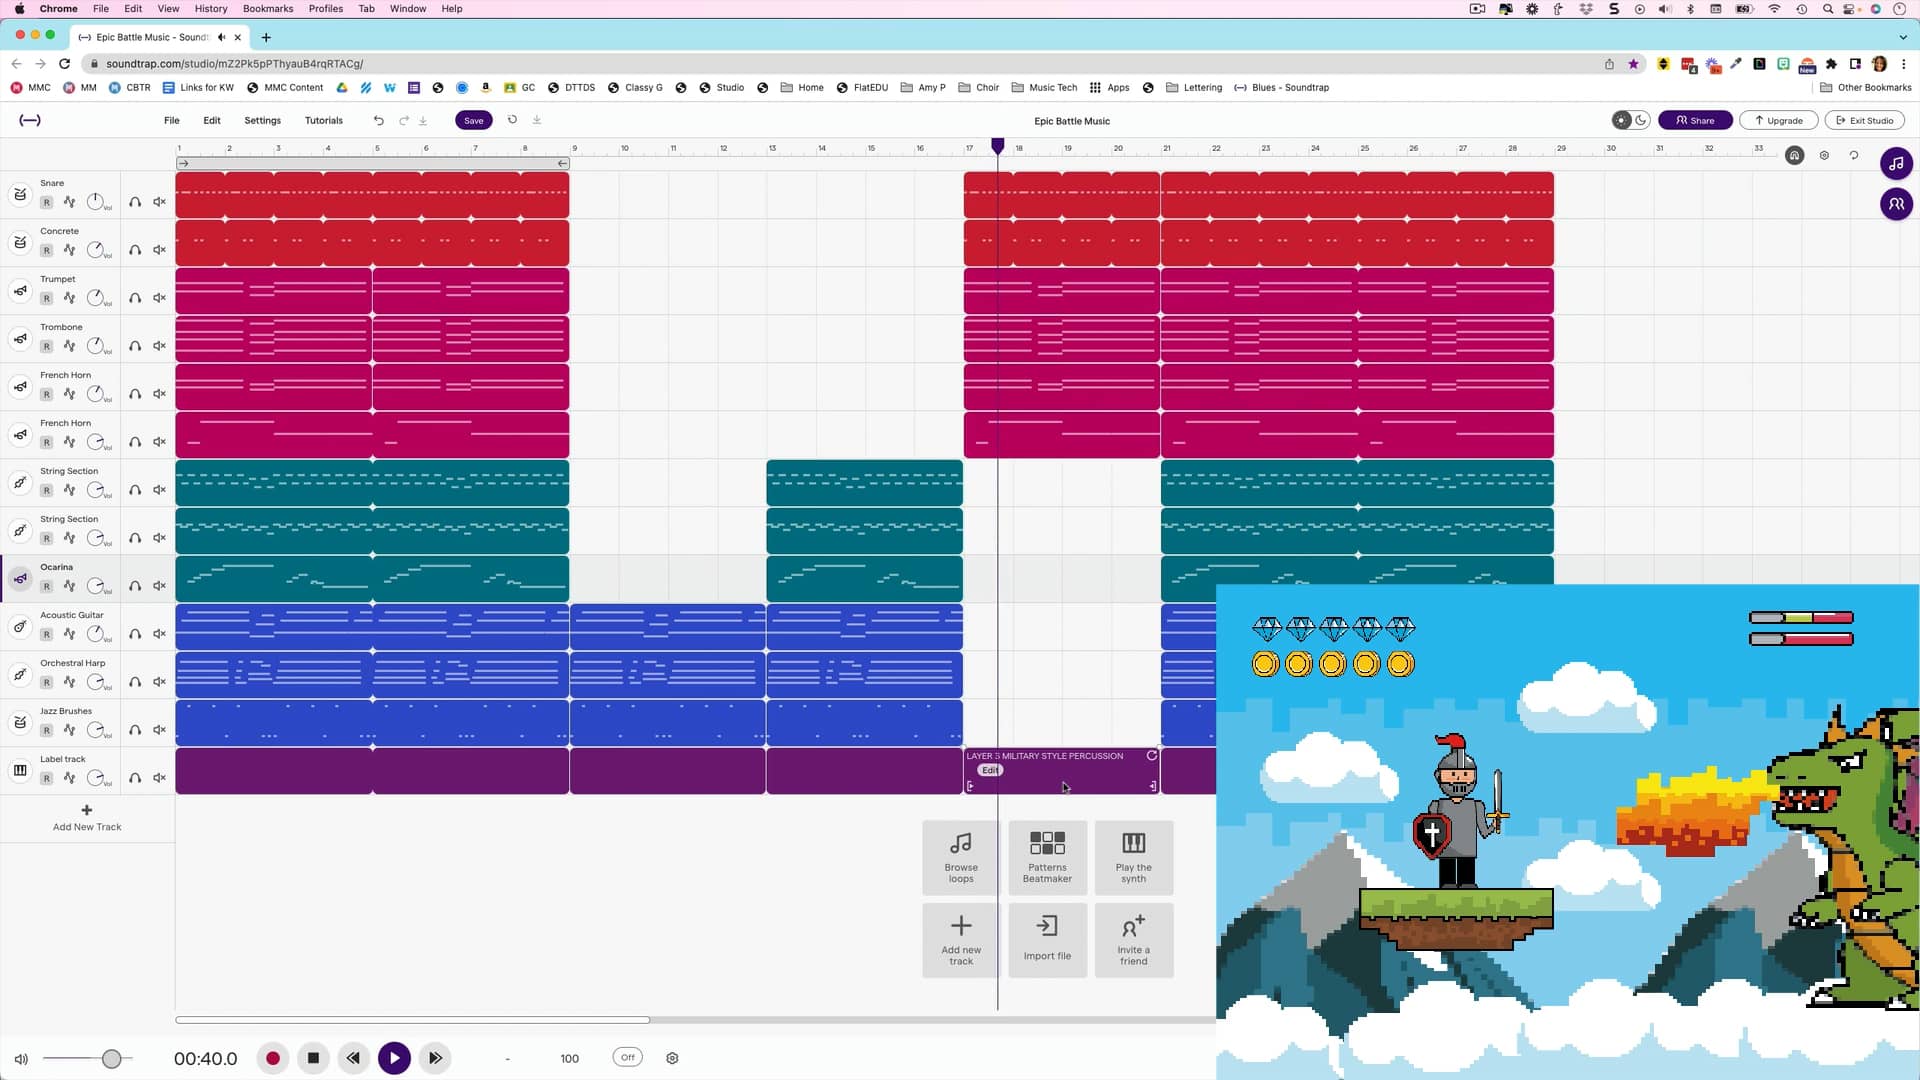Click the drum icon on the Snare track

click(20, 195)
